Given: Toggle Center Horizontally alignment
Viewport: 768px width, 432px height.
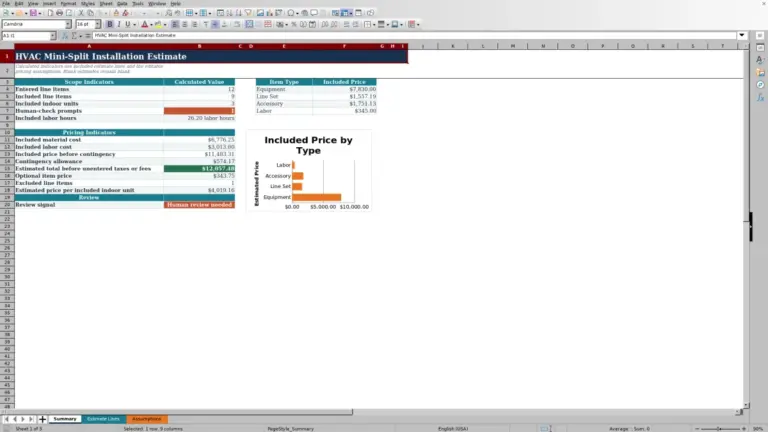Looking at the screenshot, I should [185, 24].
